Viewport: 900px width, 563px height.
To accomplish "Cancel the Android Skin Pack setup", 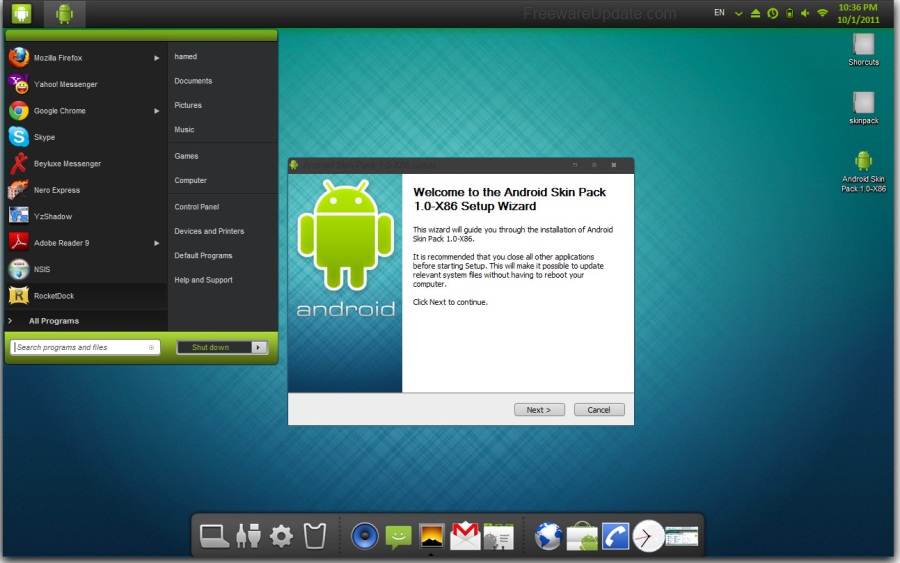I will (599, 410).
